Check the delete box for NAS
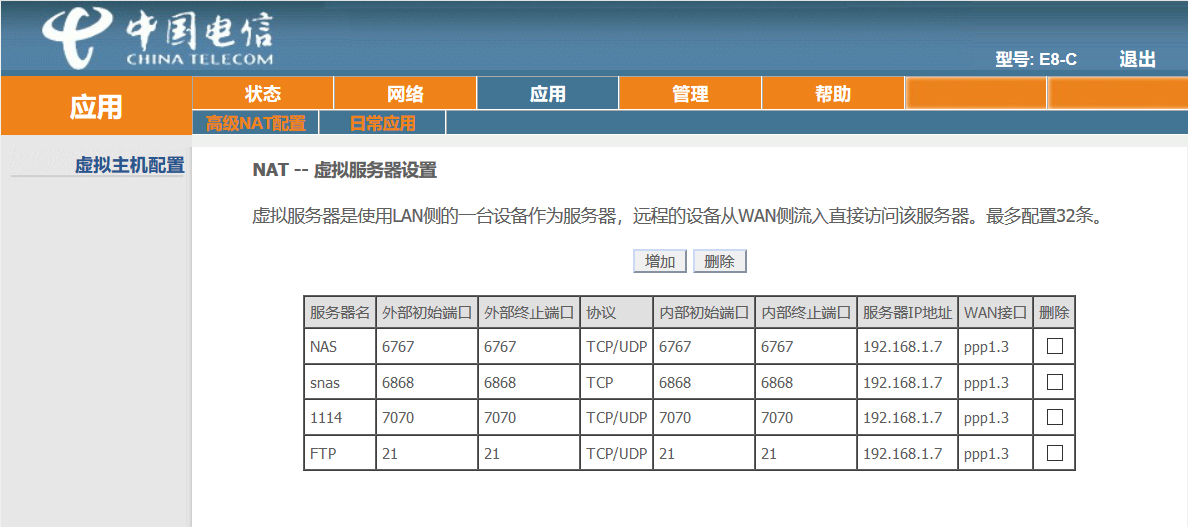This screenshot has height=527, width=1188. (1054, 346)
